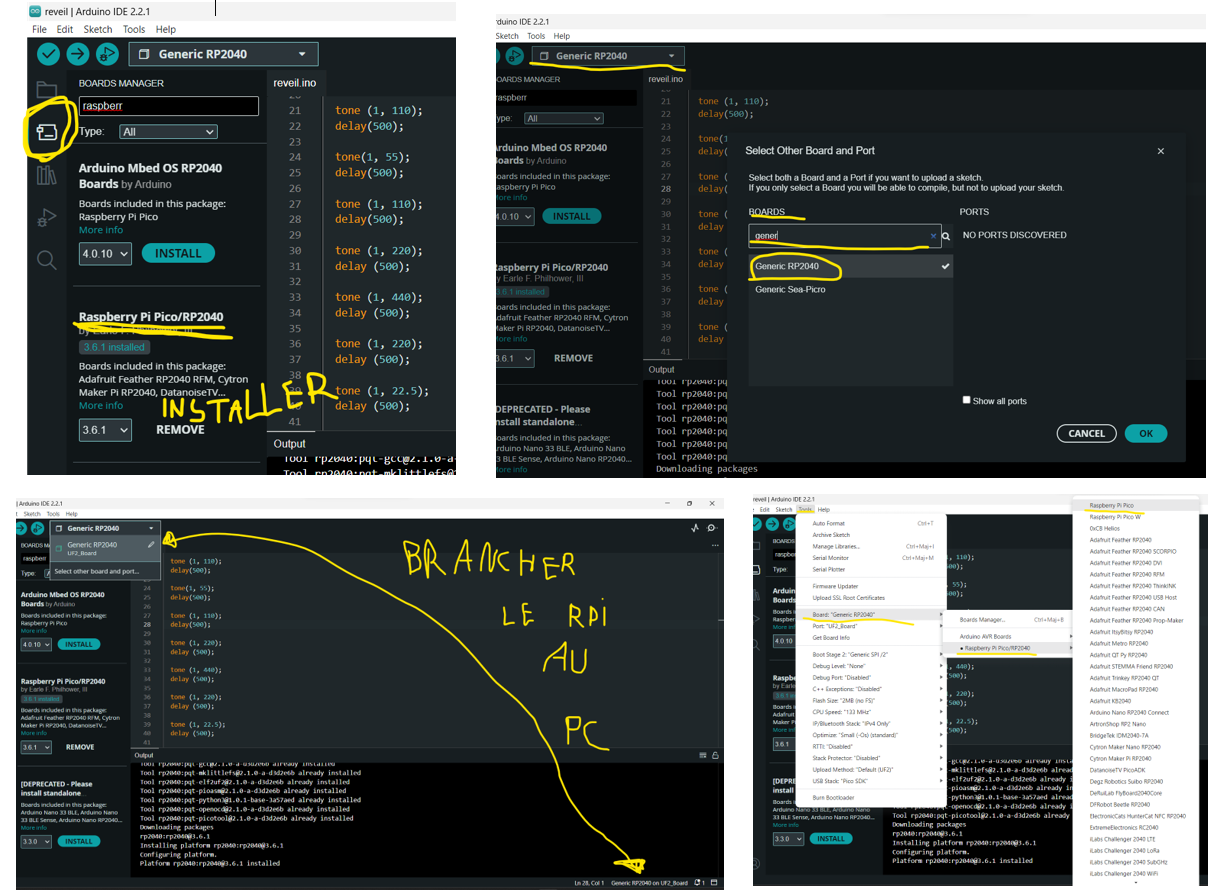The image size is (1216, 893).
Task: Click the raspberr search field in top-left Boards Manager
Action: [168, 106]
